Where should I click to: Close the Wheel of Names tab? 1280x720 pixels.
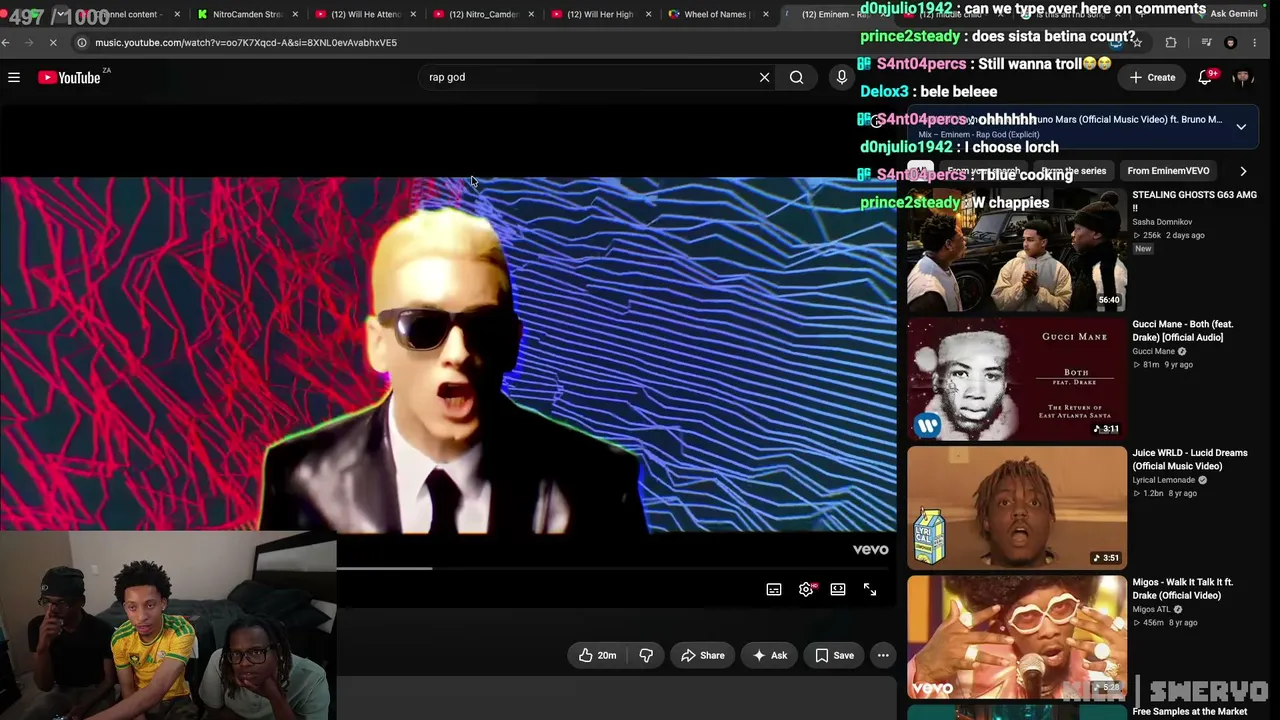766,14
